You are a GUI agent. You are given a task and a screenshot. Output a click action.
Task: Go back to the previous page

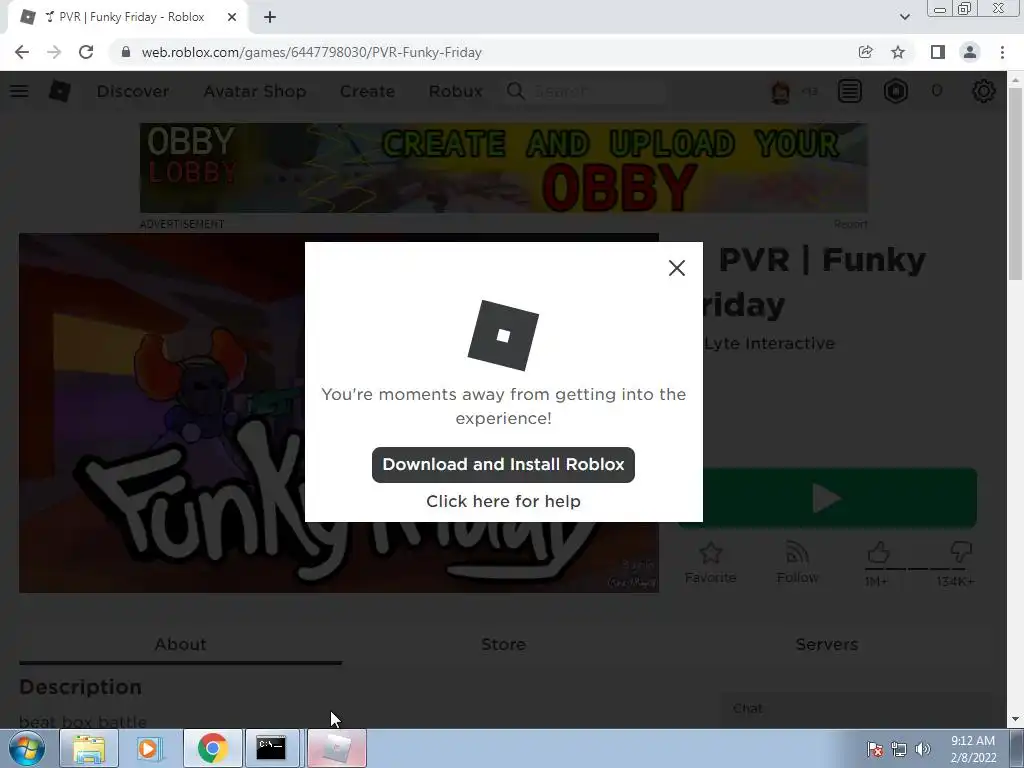[22, 52]
